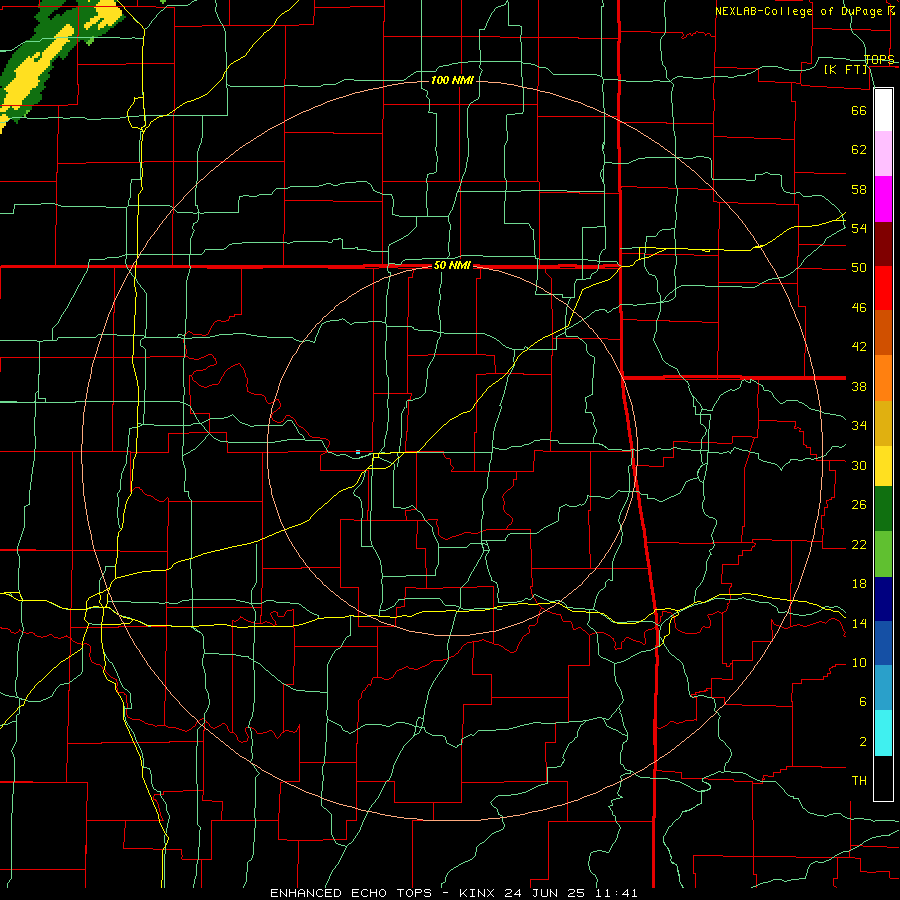Click the "100 NMI" range ring label
The width and height of the screenshot is (900, 900).
coord(452,80)
